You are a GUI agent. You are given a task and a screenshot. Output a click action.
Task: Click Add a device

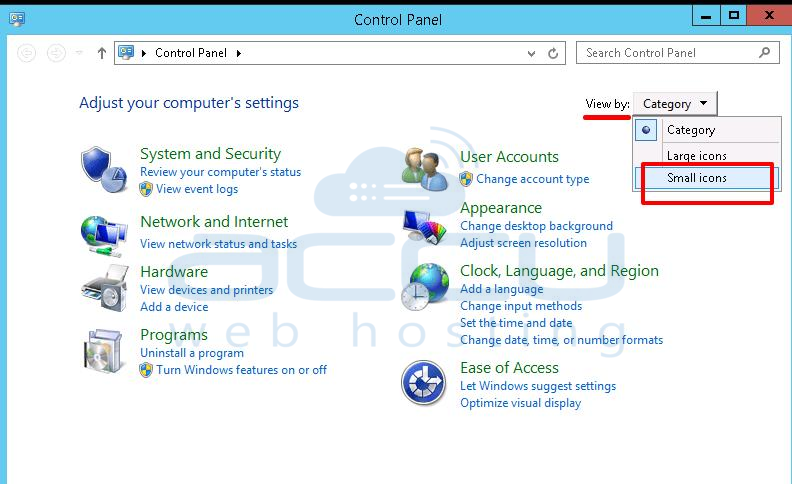(x=174, y=307)
